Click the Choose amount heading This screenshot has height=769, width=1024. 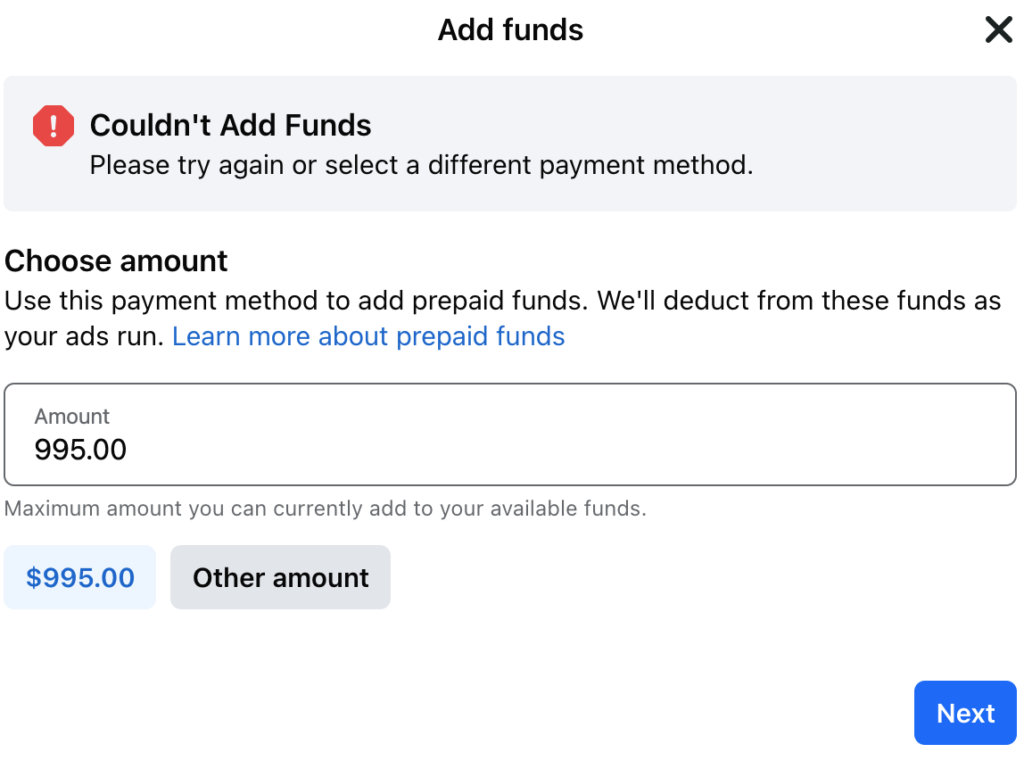[x=116, y=261]
